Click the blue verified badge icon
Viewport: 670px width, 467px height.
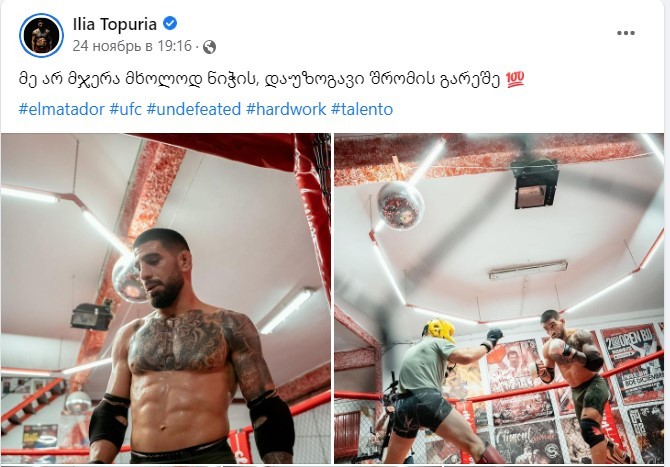click(170, 23)
